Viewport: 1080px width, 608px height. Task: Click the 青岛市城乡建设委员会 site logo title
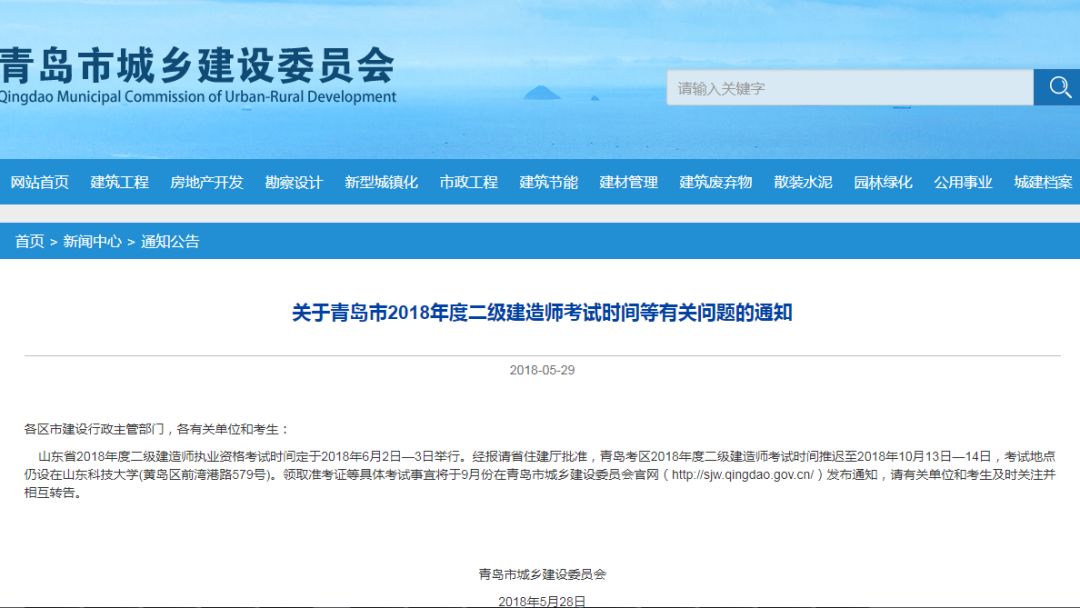(197, 65)
